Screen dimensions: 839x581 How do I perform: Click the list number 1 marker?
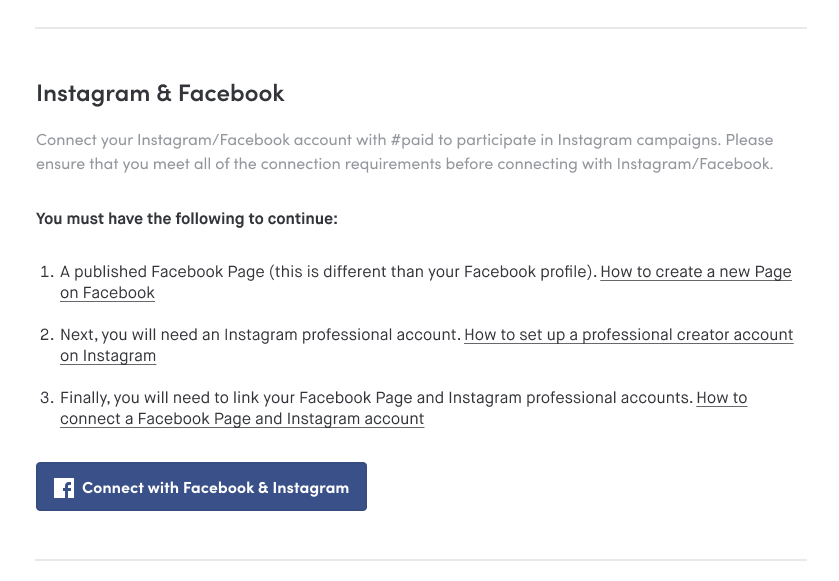[x=47, y=272]
